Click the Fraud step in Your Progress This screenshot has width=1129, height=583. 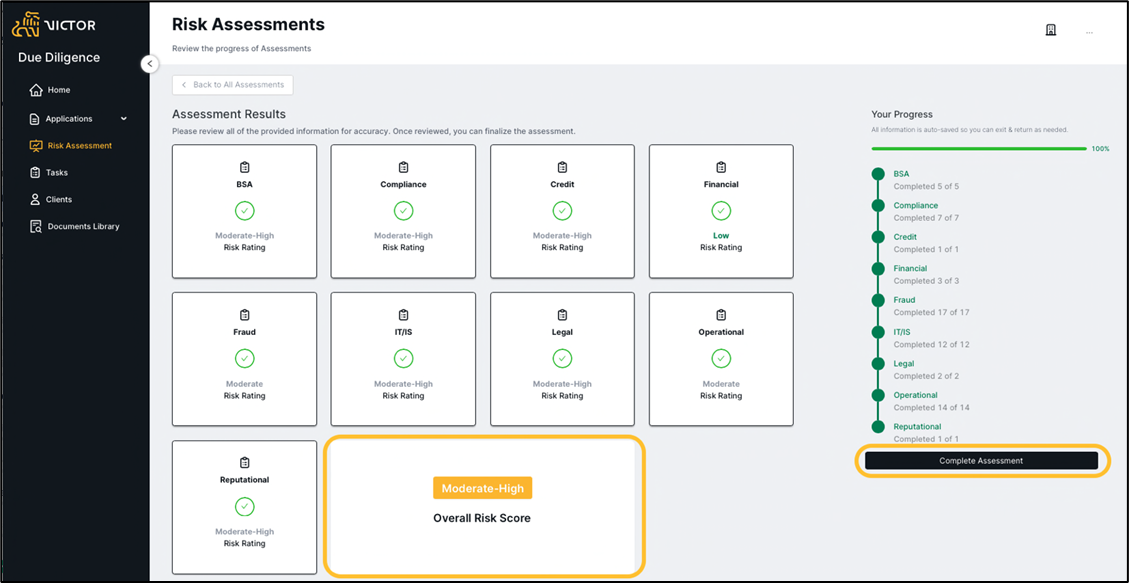pyautogui.click(x=904, y=300)
